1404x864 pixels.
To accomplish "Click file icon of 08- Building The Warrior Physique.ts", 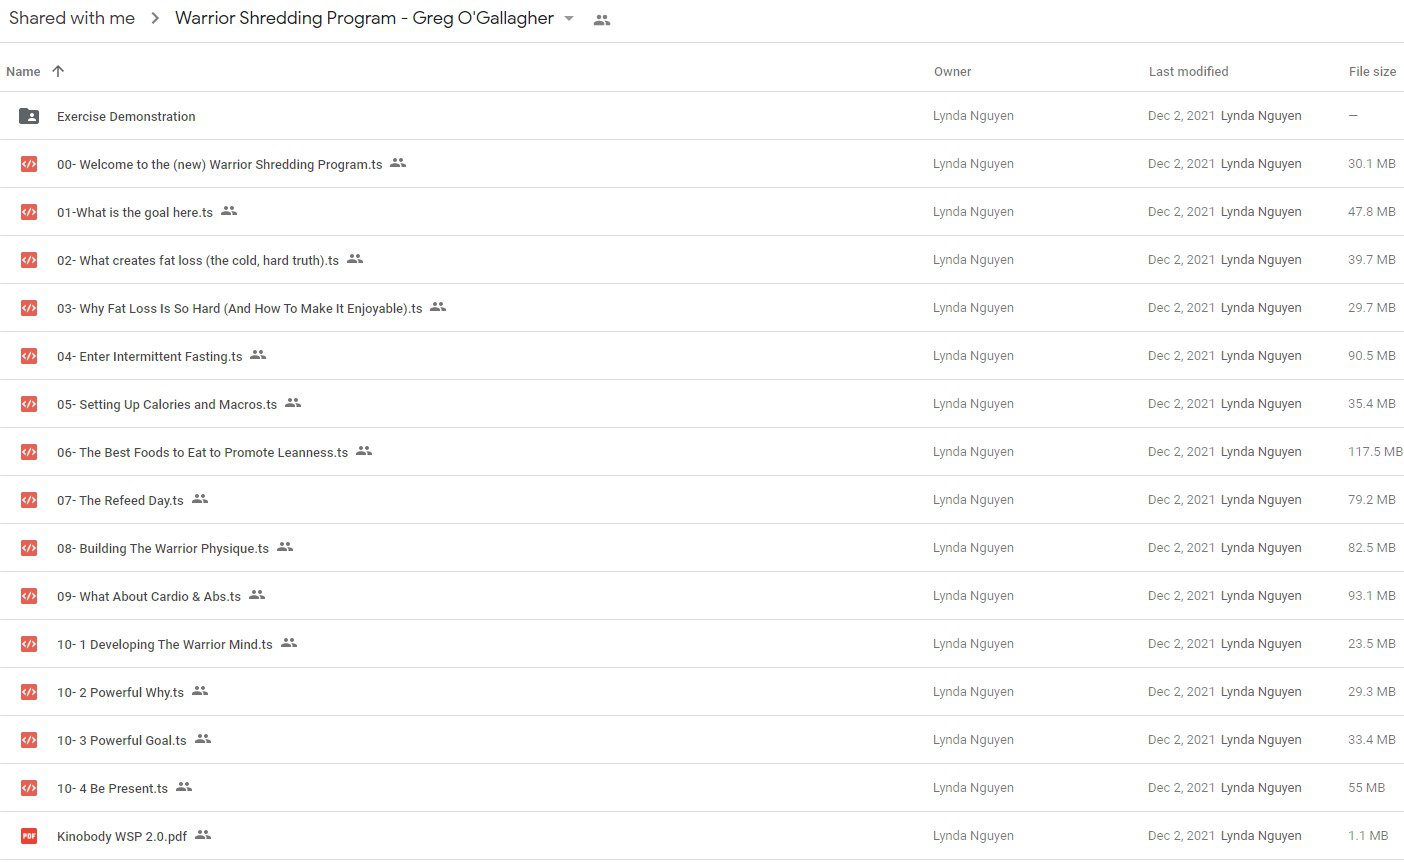I will point(29,548).
